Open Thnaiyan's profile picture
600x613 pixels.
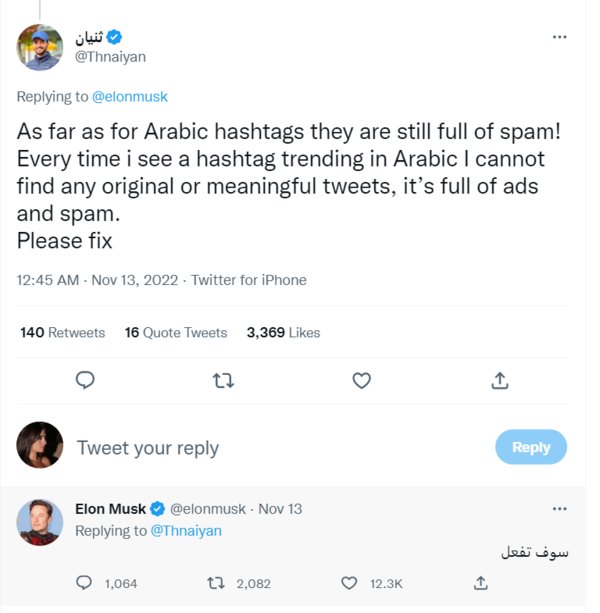click(40, 47)
